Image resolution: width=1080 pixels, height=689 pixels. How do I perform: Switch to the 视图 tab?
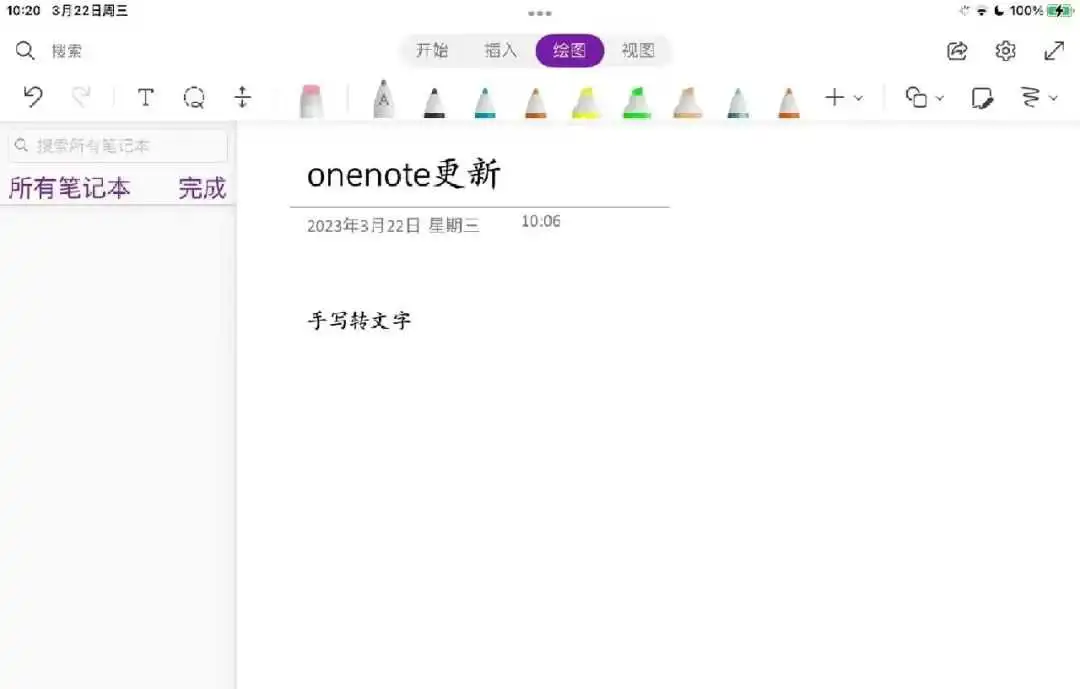click(638, 50)
